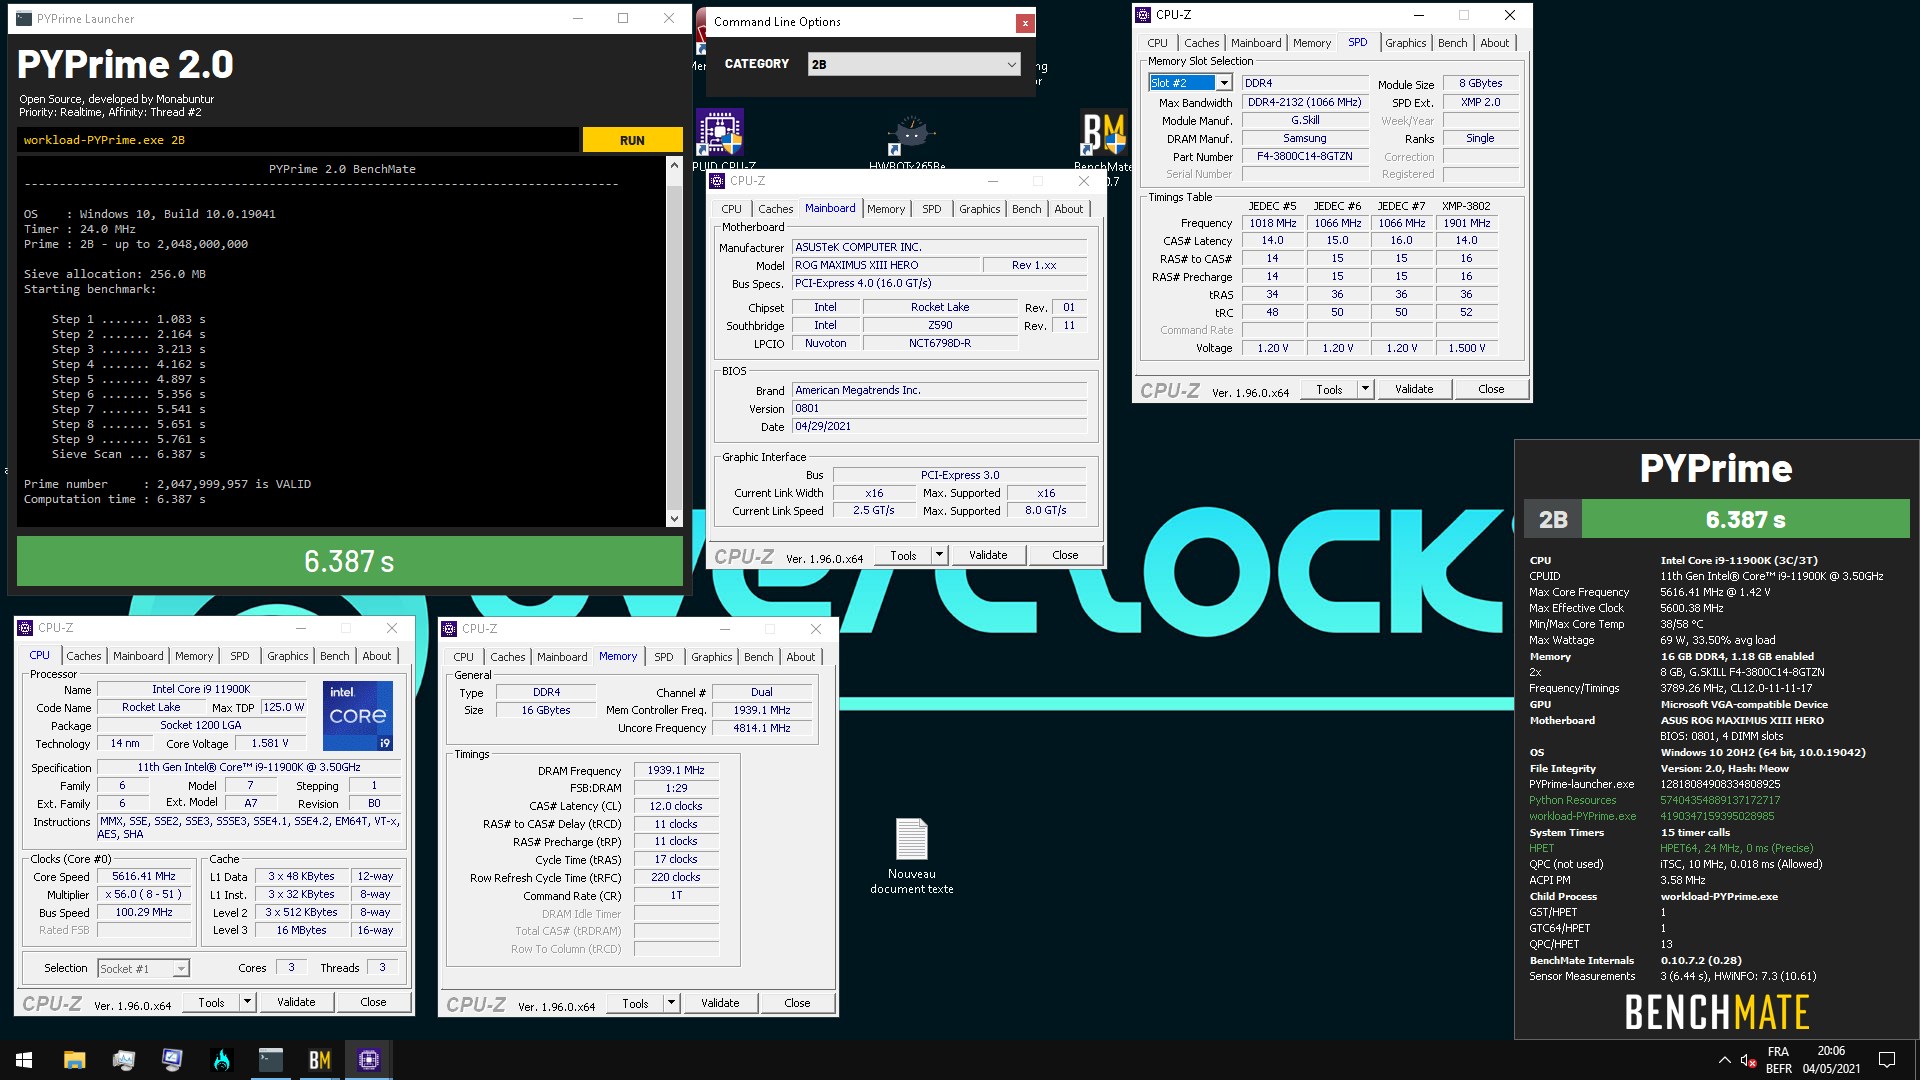Maximize the PYPrime Launcher window
Viewport: 1920px width, 1080px height.
pos(623,18)
